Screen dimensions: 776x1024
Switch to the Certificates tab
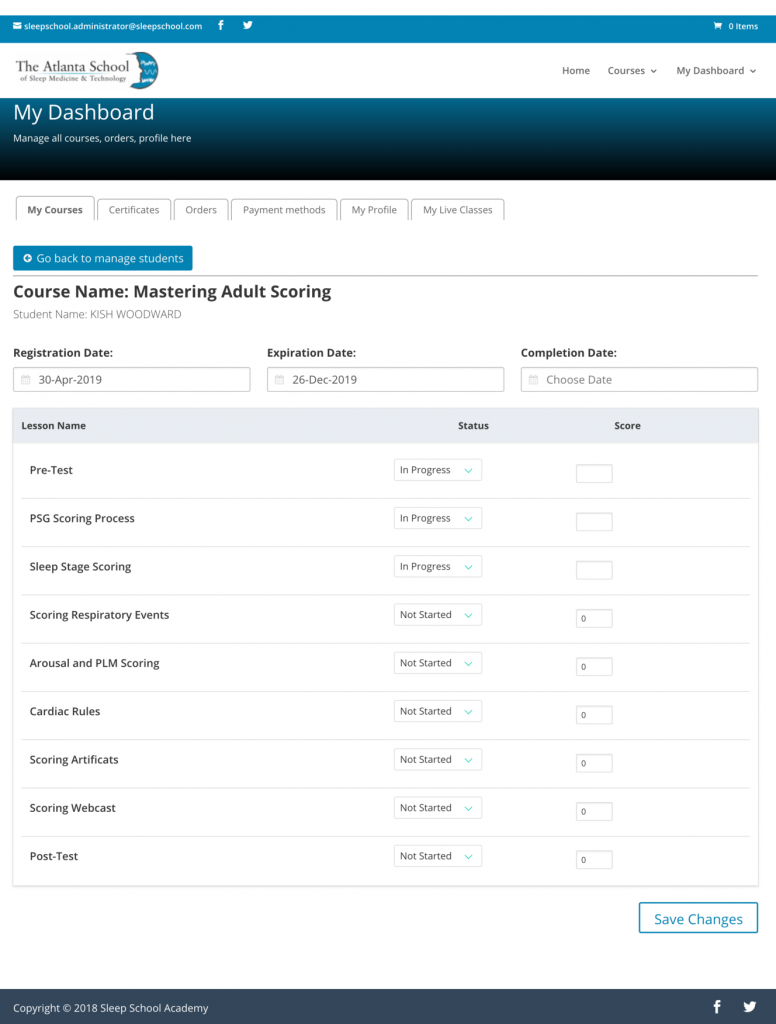tap(134, 210)
